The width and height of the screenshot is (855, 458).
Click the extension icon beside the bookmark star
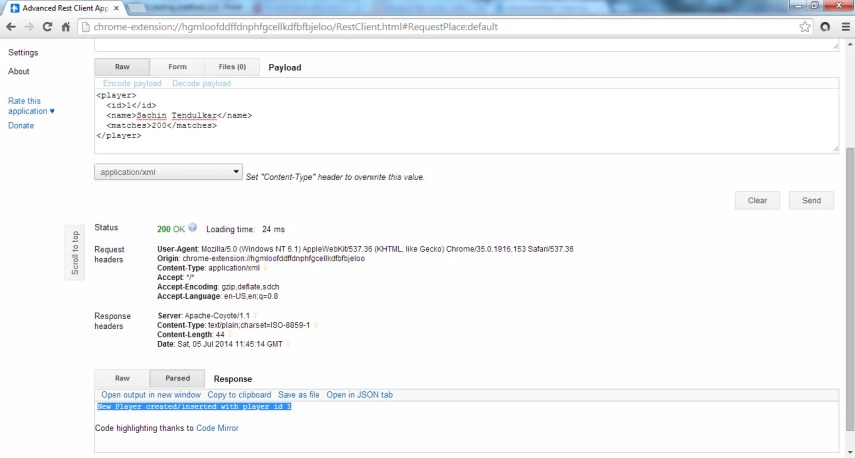825,27
